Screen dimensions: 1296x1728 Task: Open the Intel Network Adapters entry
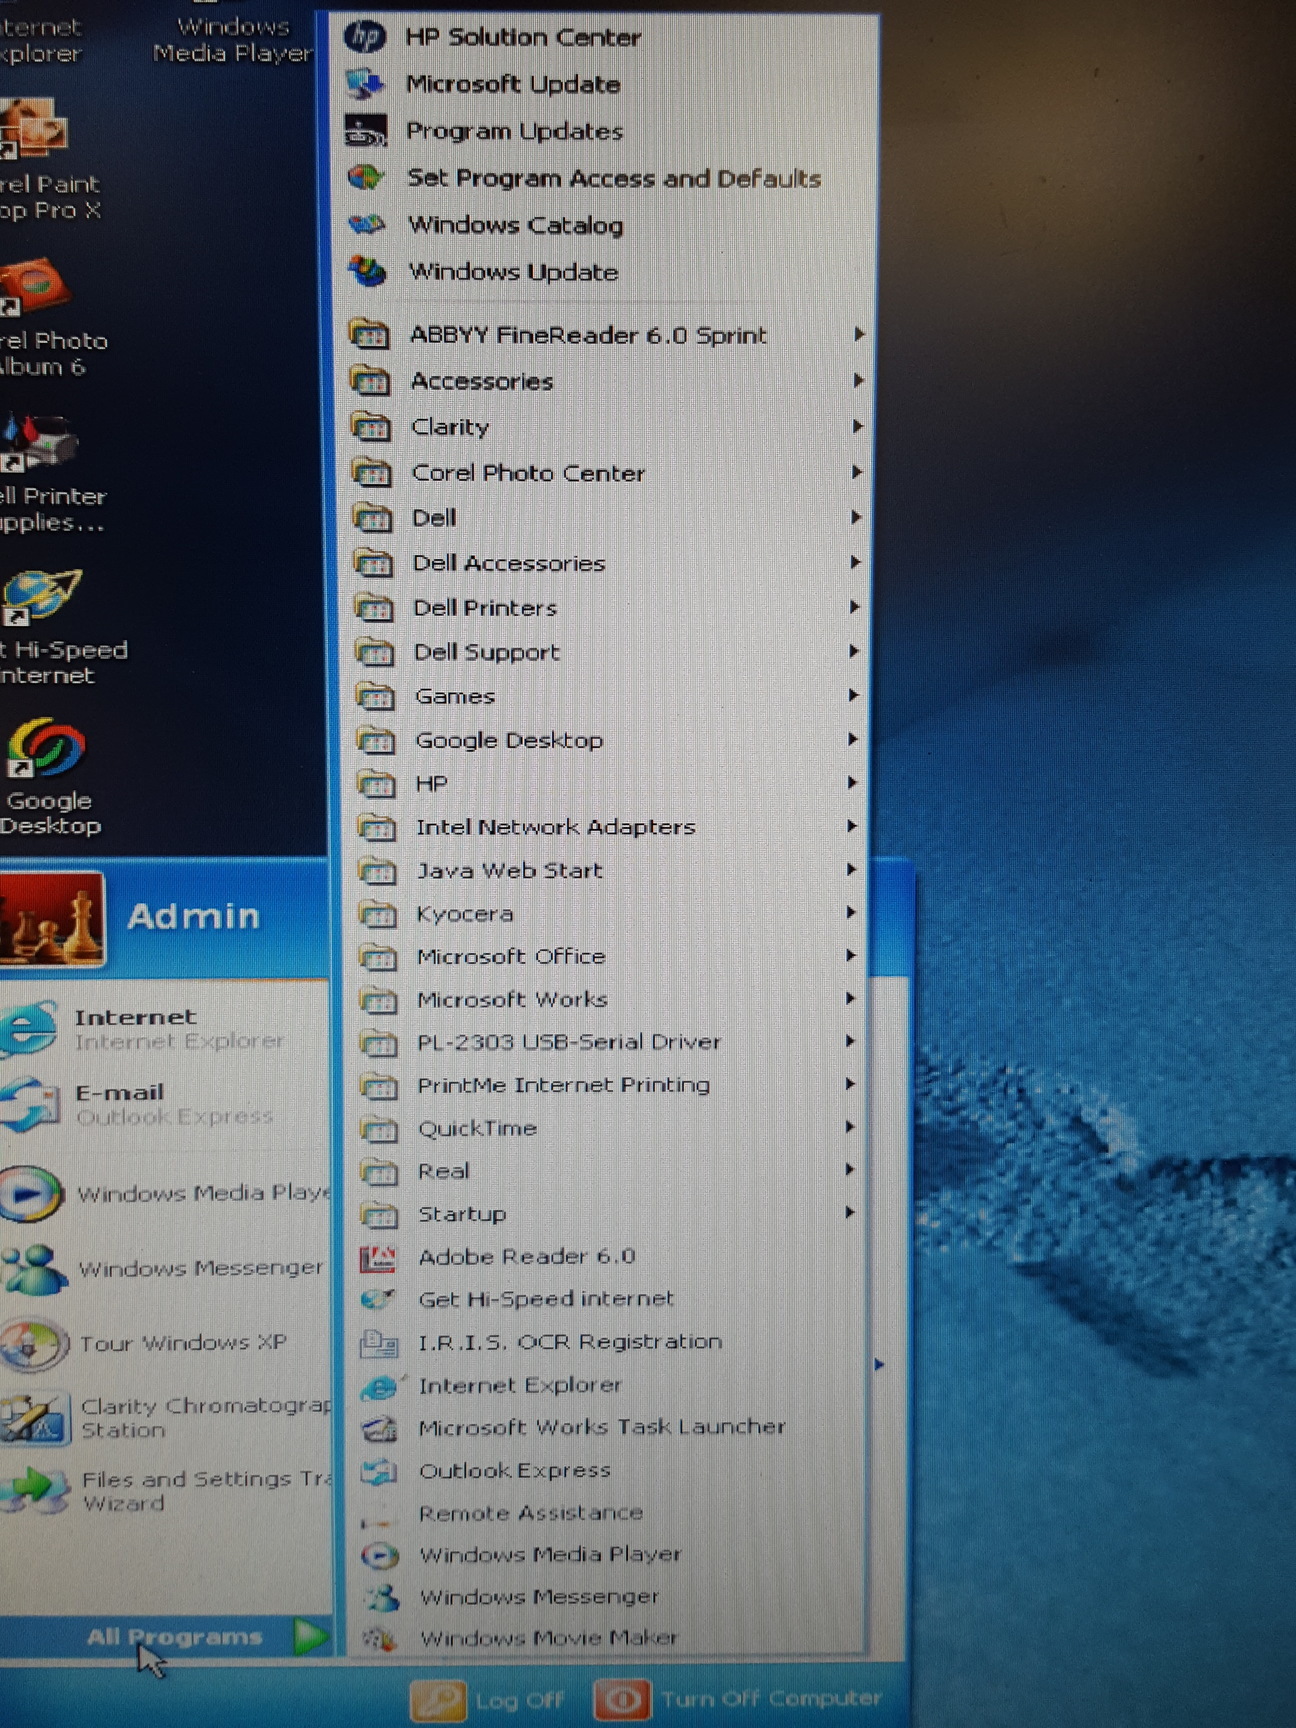pos(608,827)
